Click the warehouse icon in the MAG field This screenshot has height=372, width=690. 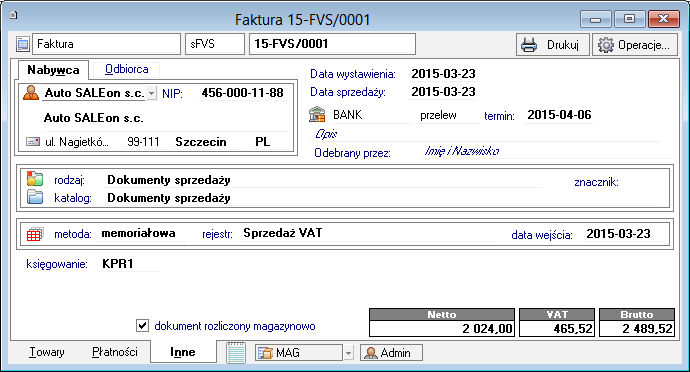pos(265,353)
